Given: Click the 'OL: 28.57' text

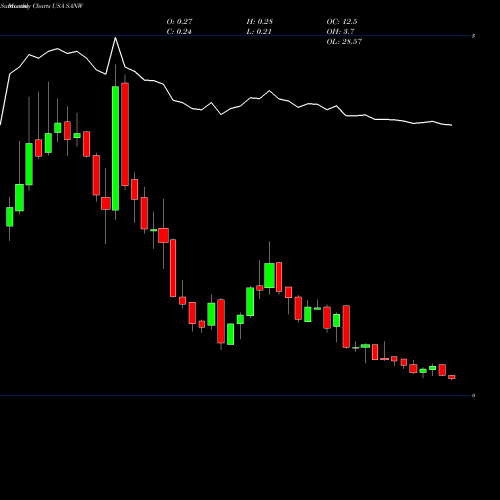Looking at the screenshot, I should point(344,42).
